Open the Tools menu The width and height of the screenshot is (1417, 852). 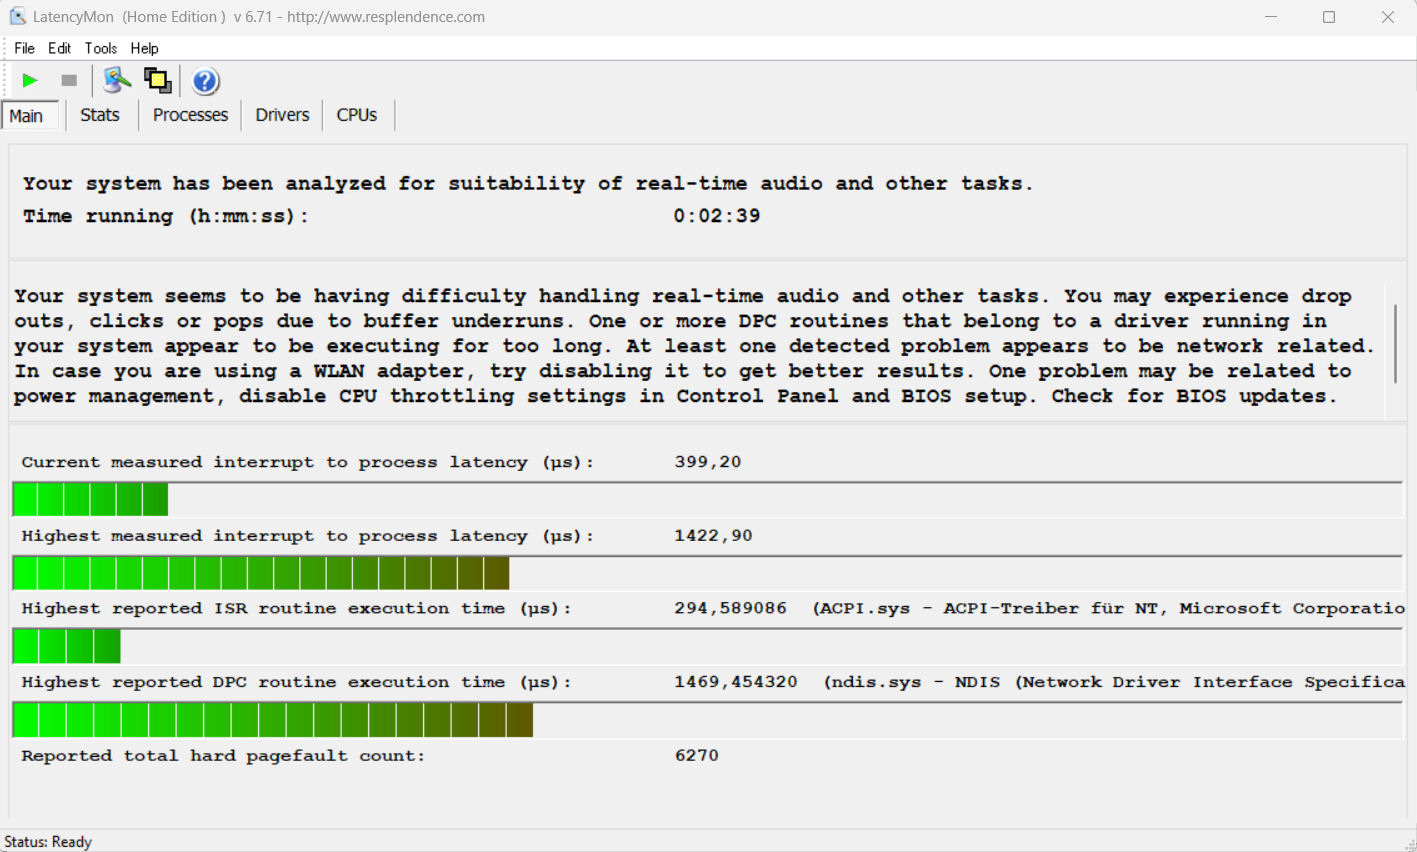pyautogui.click(x=100, y=48)
